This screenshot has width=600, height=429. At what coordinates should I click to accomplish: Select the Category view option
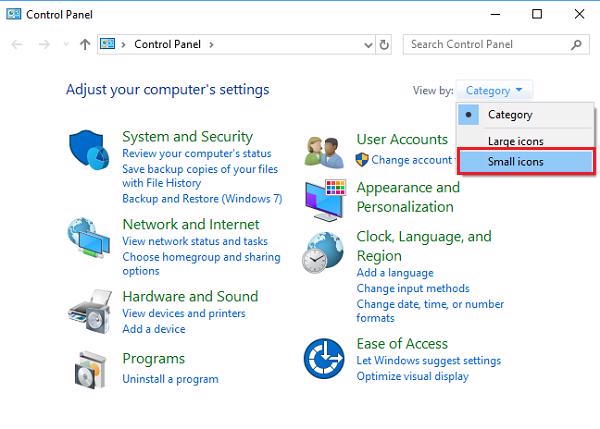(x=510, y=115)
